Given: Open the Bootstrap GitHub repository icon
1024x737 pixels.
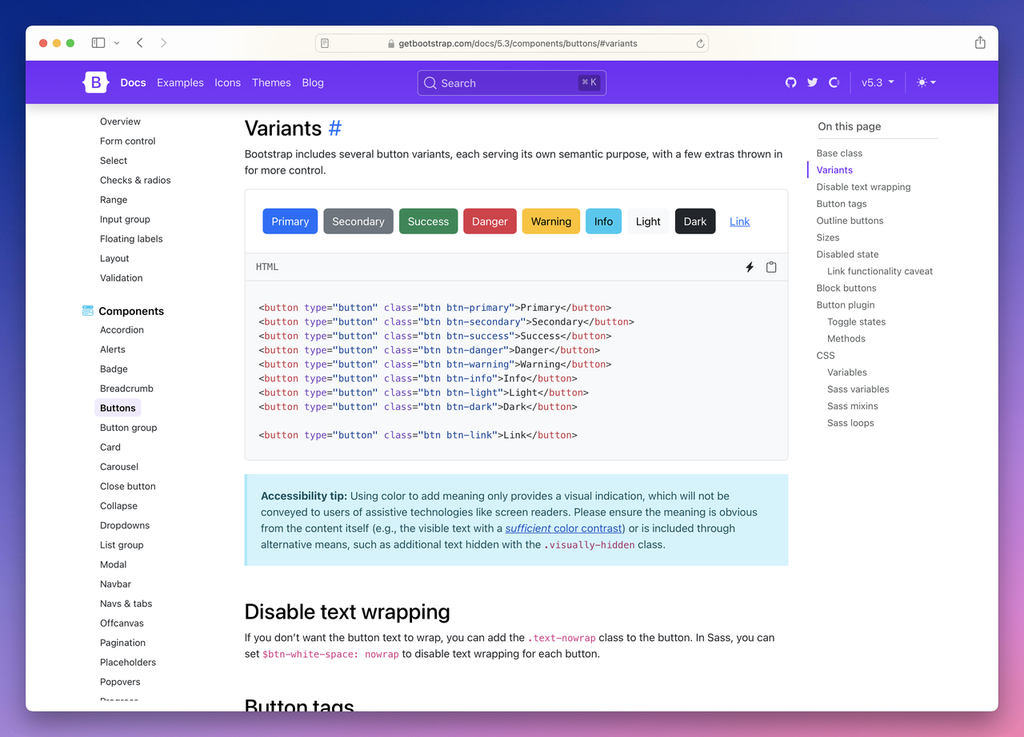Looking at the screenshot, I should coord(791,82).
